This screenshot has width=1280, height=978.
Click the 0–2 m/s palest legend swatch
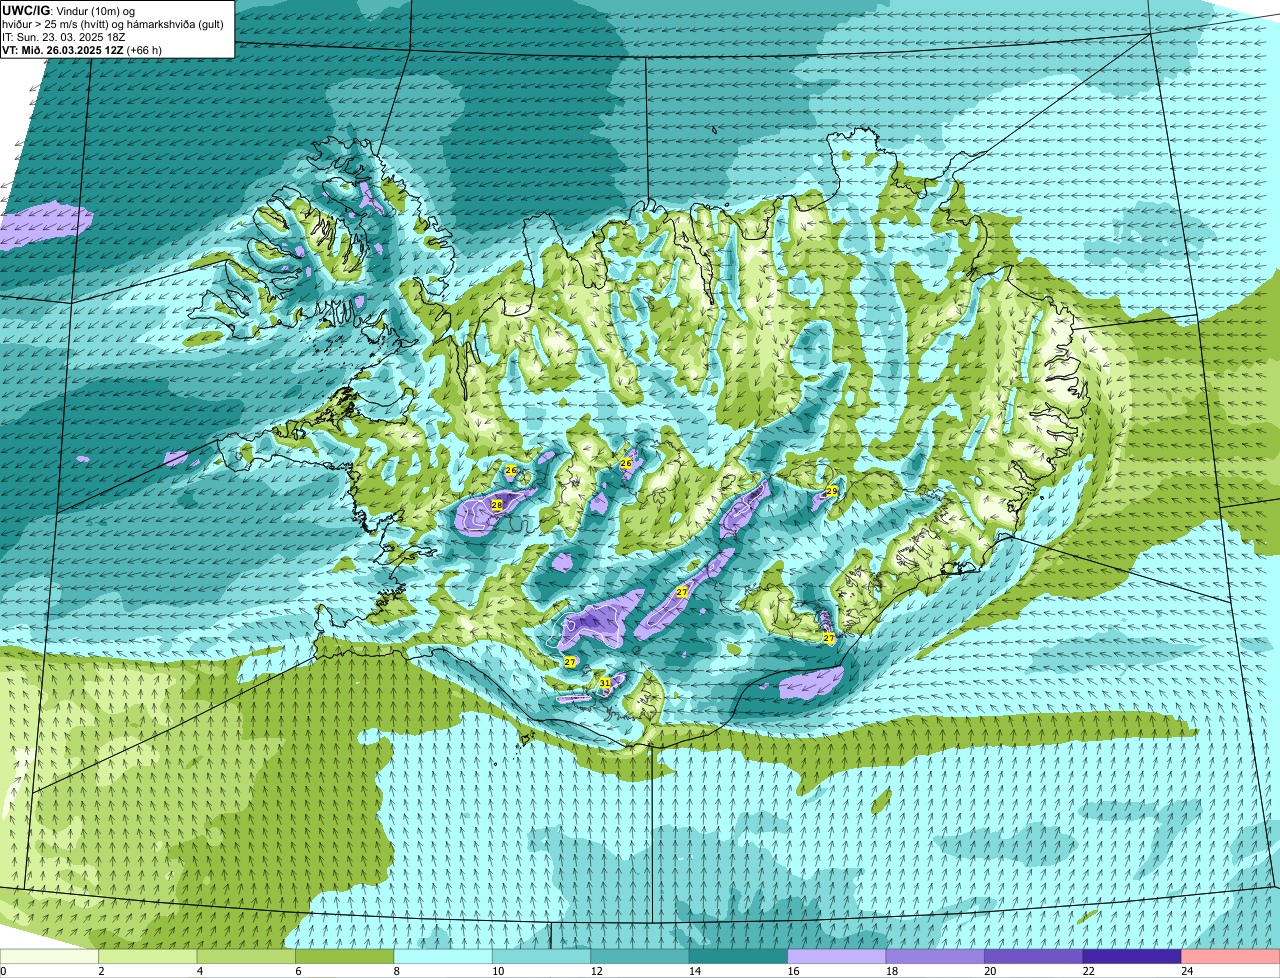(49, 956)
